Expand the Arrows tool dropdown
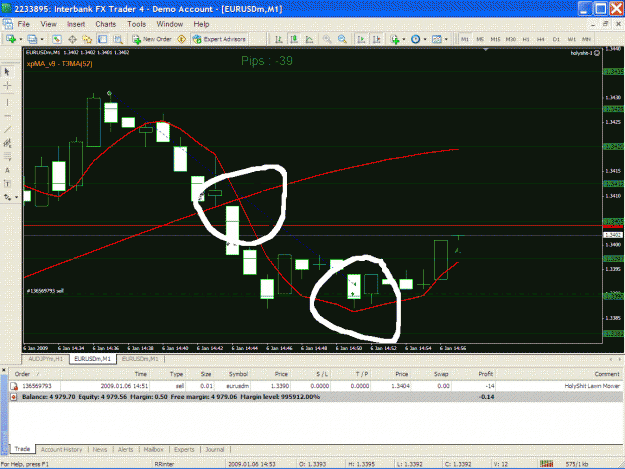 coord(16,197)
